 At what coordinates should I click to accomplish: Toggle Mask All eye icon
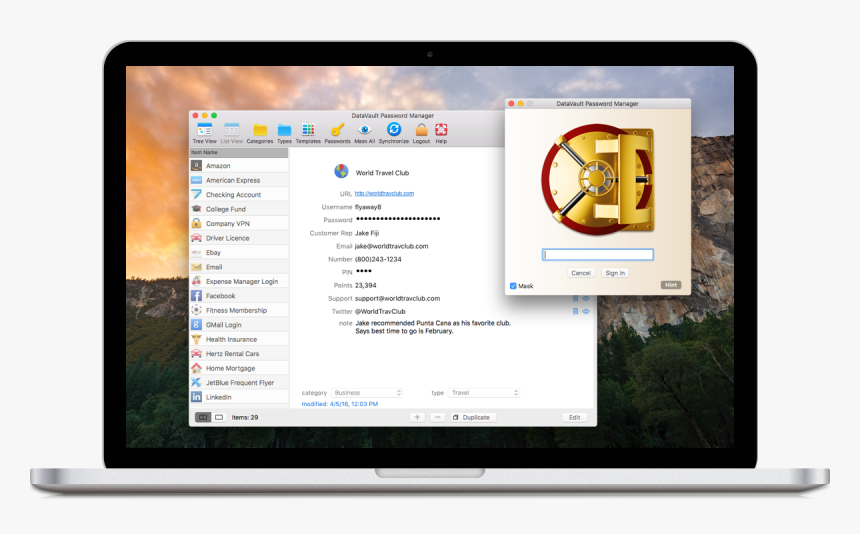365,133
